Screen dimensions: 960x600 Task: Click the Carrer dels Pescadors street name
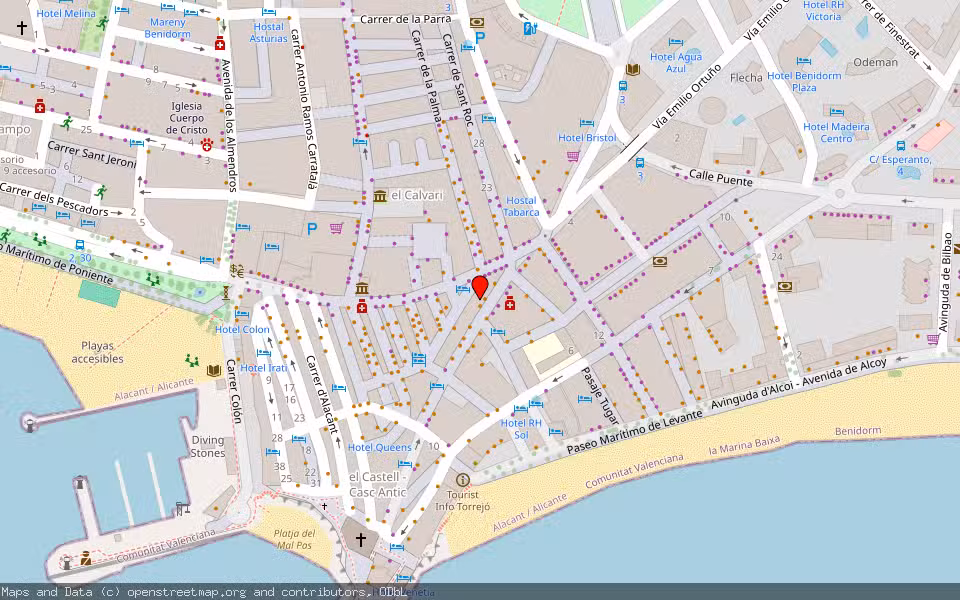pos(54,199)
